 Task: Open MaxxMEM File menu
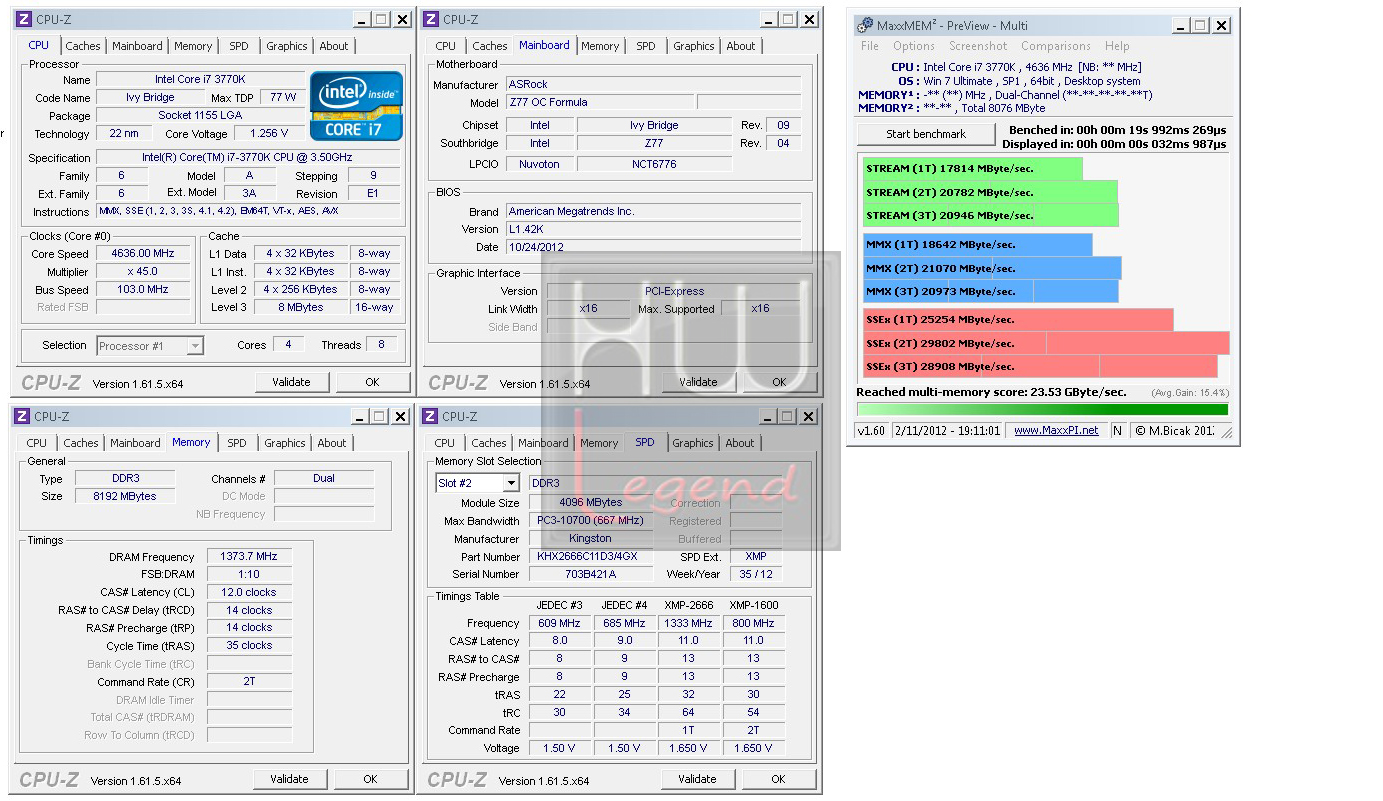[870, 46]
